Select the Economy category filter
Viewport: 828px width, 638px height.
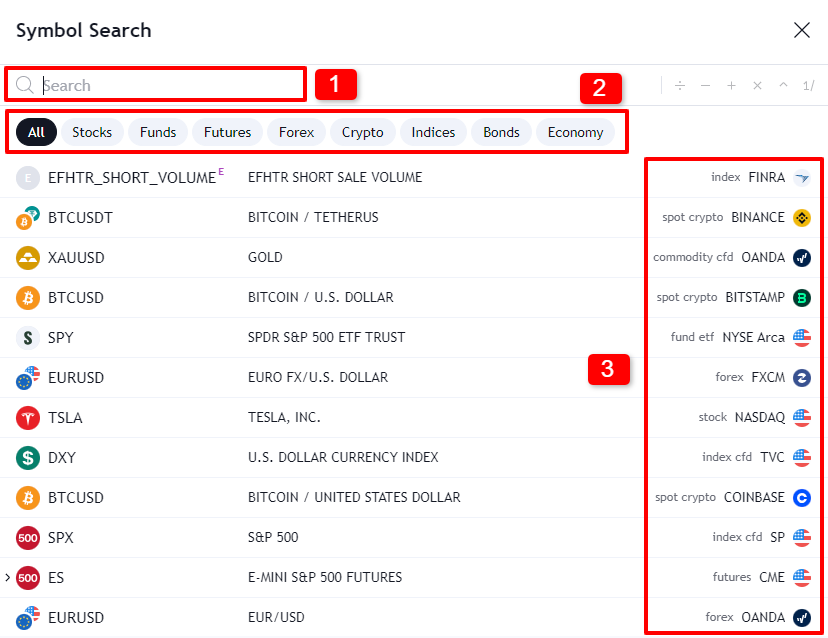(575, 132)
